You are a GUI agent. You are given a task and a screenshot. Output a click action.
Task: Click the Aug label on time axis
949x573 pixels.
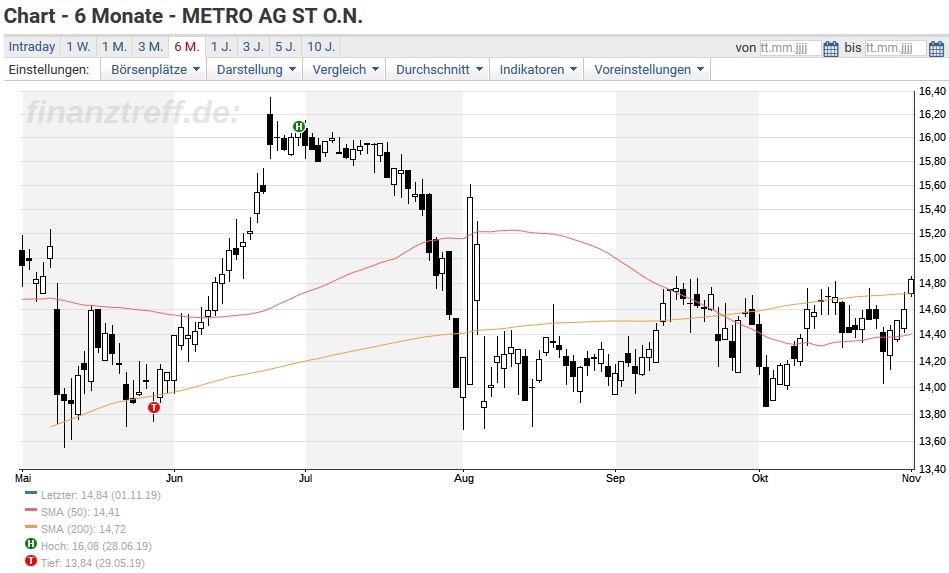point(464,478)
